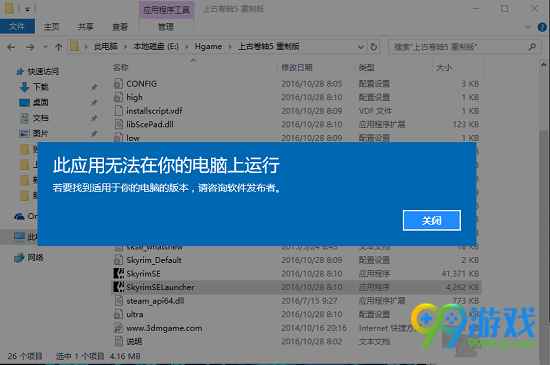550x365 pixels.
Task: Select the 应用程序工具 contextual tab
Action: click(166, 9)
